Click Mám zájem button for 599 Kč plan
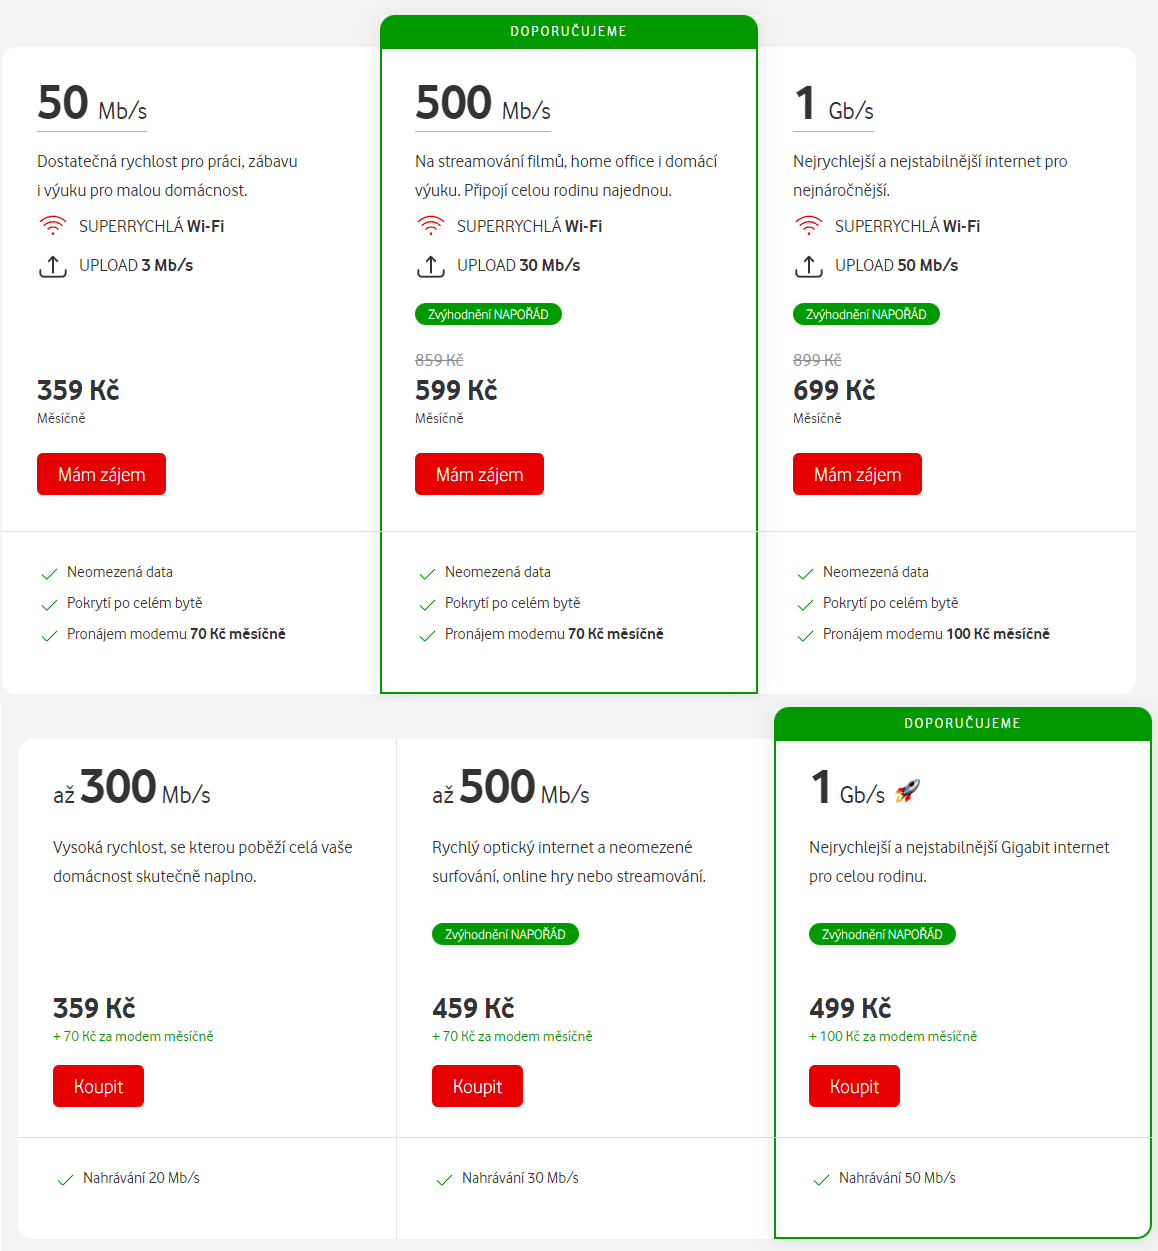The height and width of the screenshot is (1251, 1158). [x=479, y=474]
